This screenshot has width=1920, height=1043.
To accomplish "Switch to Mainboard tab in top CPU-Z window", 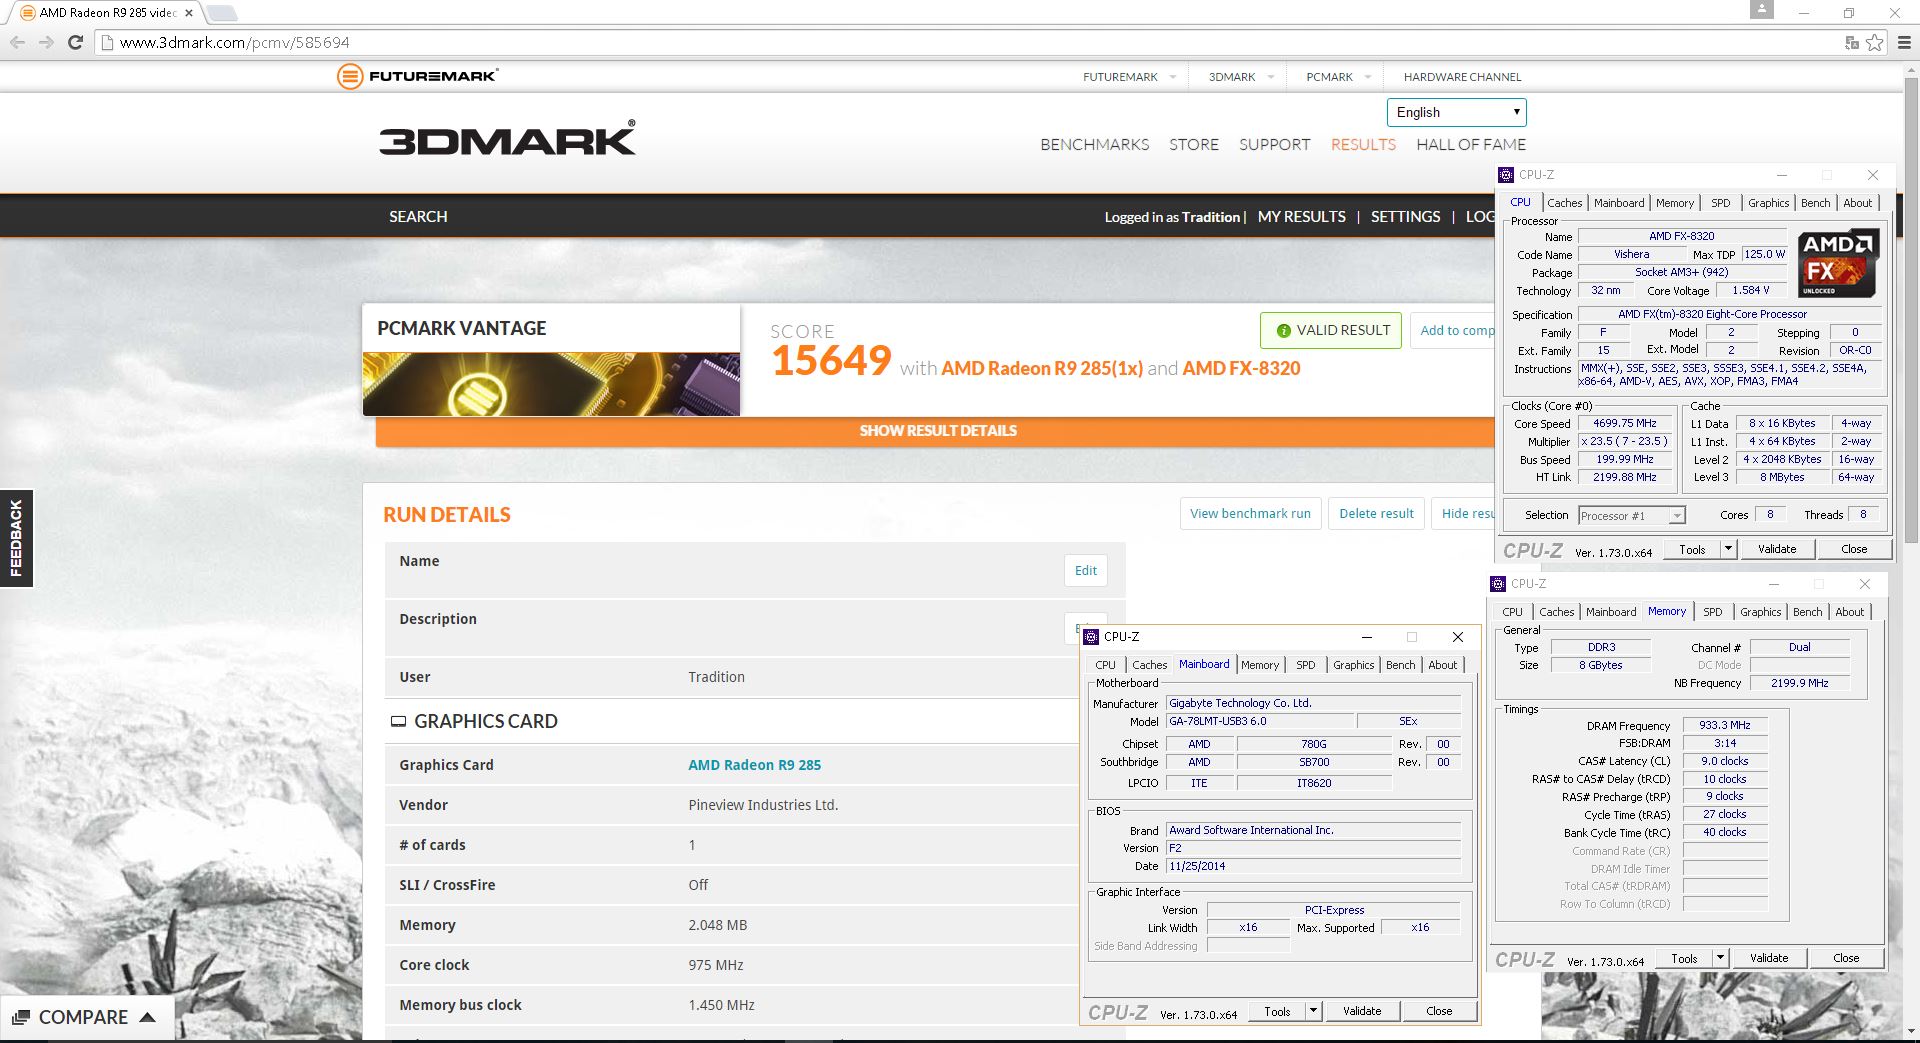I will click(x=1619, y=203).
